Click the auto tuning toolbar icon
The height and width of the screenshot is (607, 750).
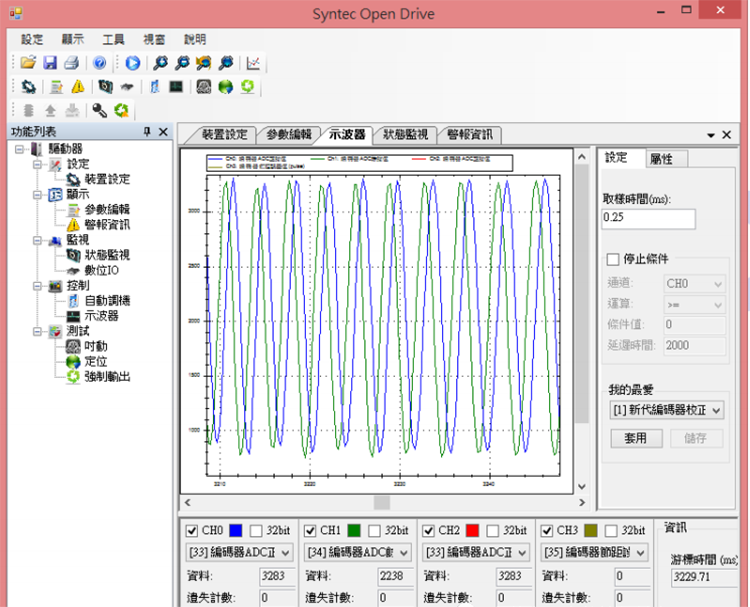[154, 87]
